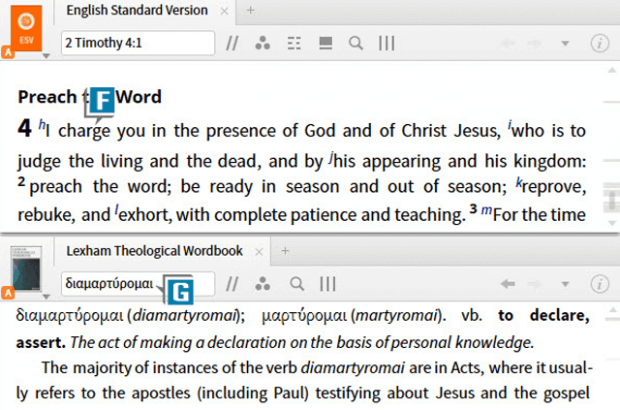This screenshot has width=620, height=410.
Task: Open ESV panel menu dropdown arrow
Action: (x=46, y=56)
